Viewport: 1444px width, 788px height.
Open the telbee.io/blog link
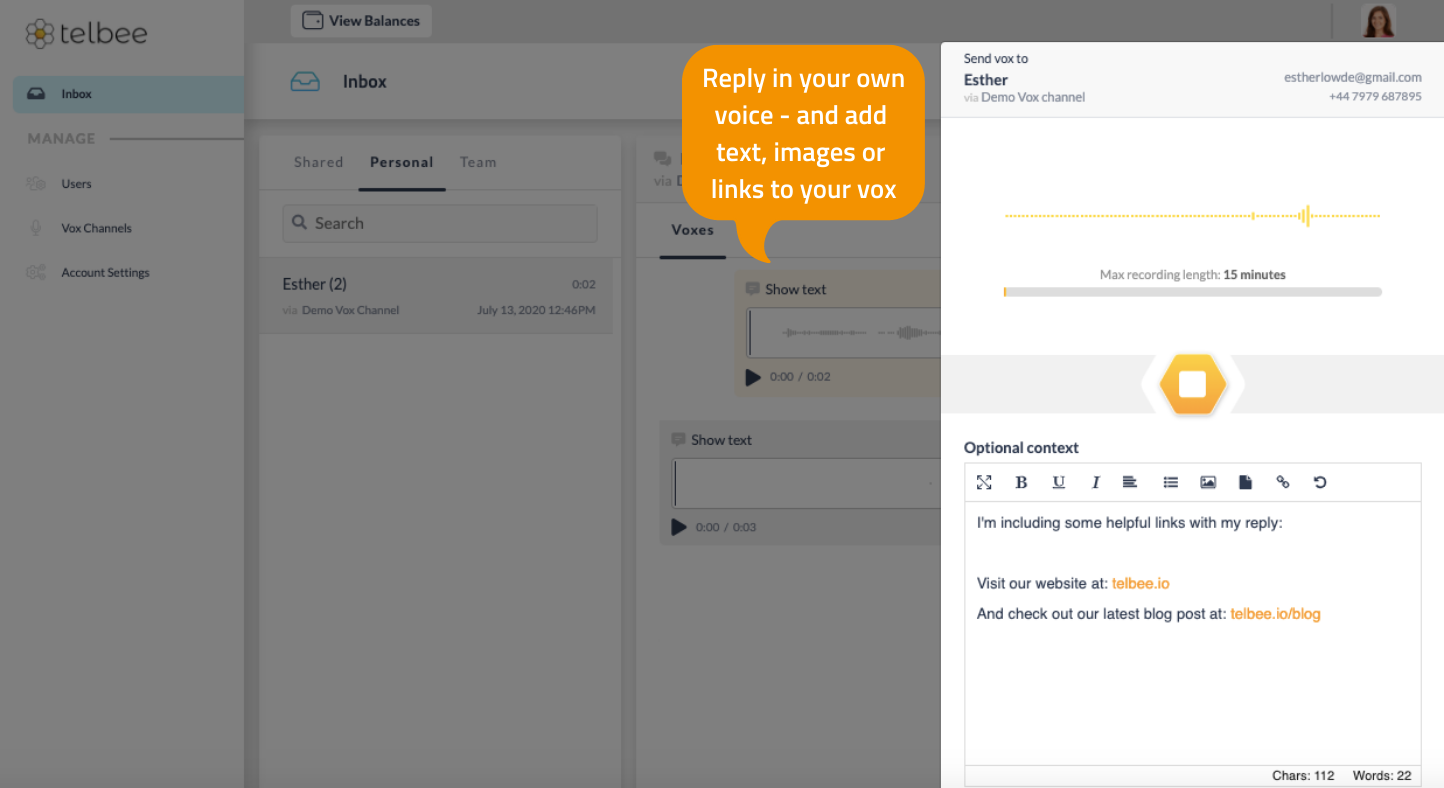pos(1275,614)
